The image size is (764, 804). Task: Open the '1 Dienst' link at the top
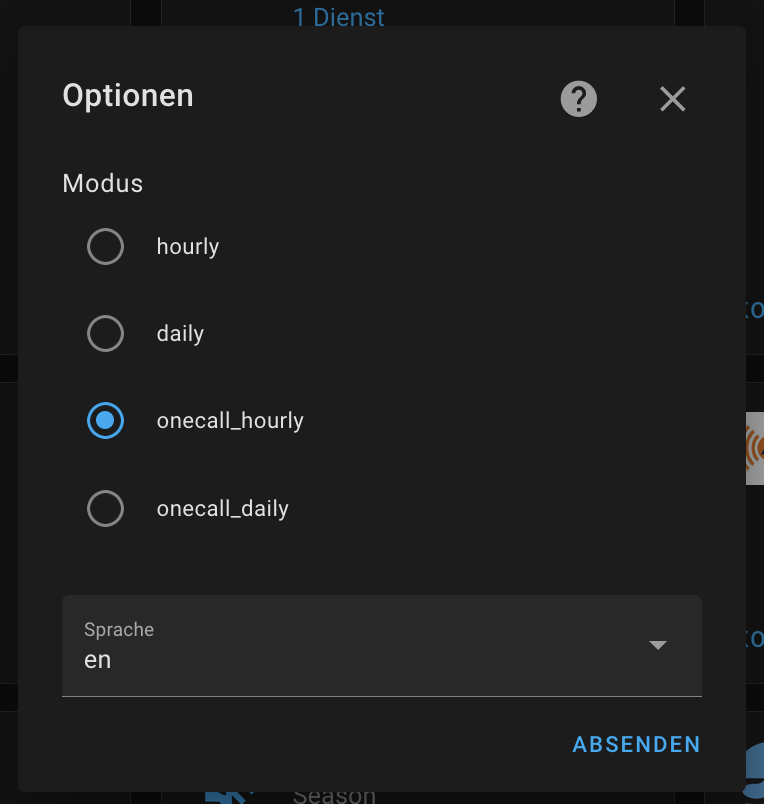pyautogui.click(x=338, y=16)
